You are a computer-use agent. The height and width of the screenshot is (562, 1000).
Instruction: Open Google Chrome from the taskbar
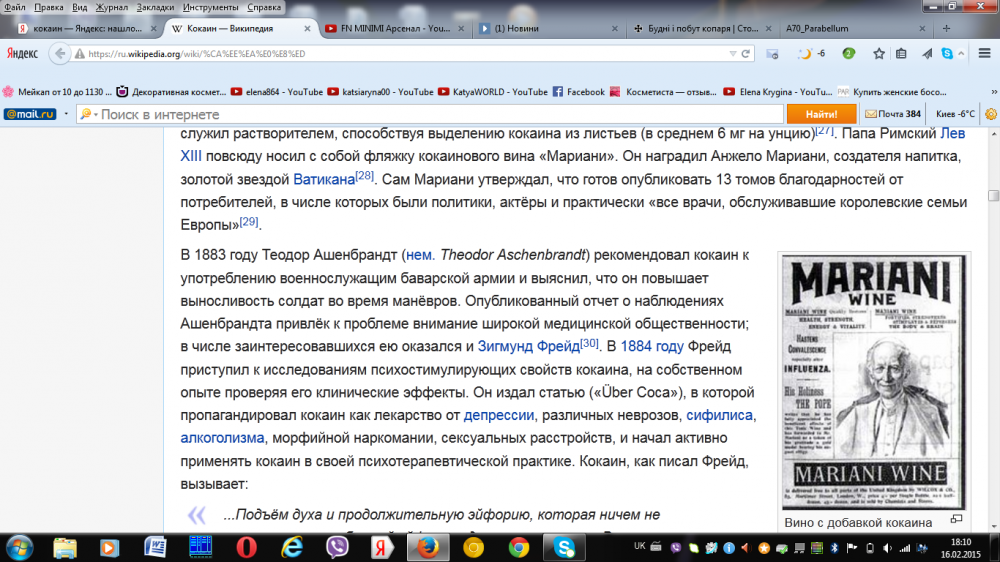point(518,547)
